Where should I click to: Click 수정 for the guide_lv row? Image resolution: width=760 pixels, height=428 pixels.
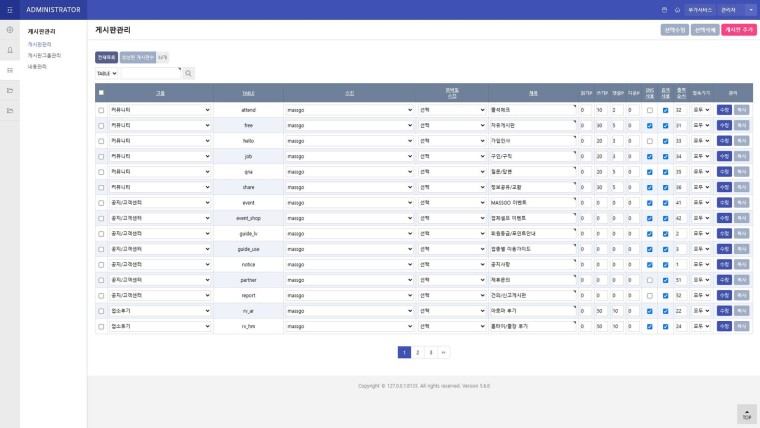724,234
